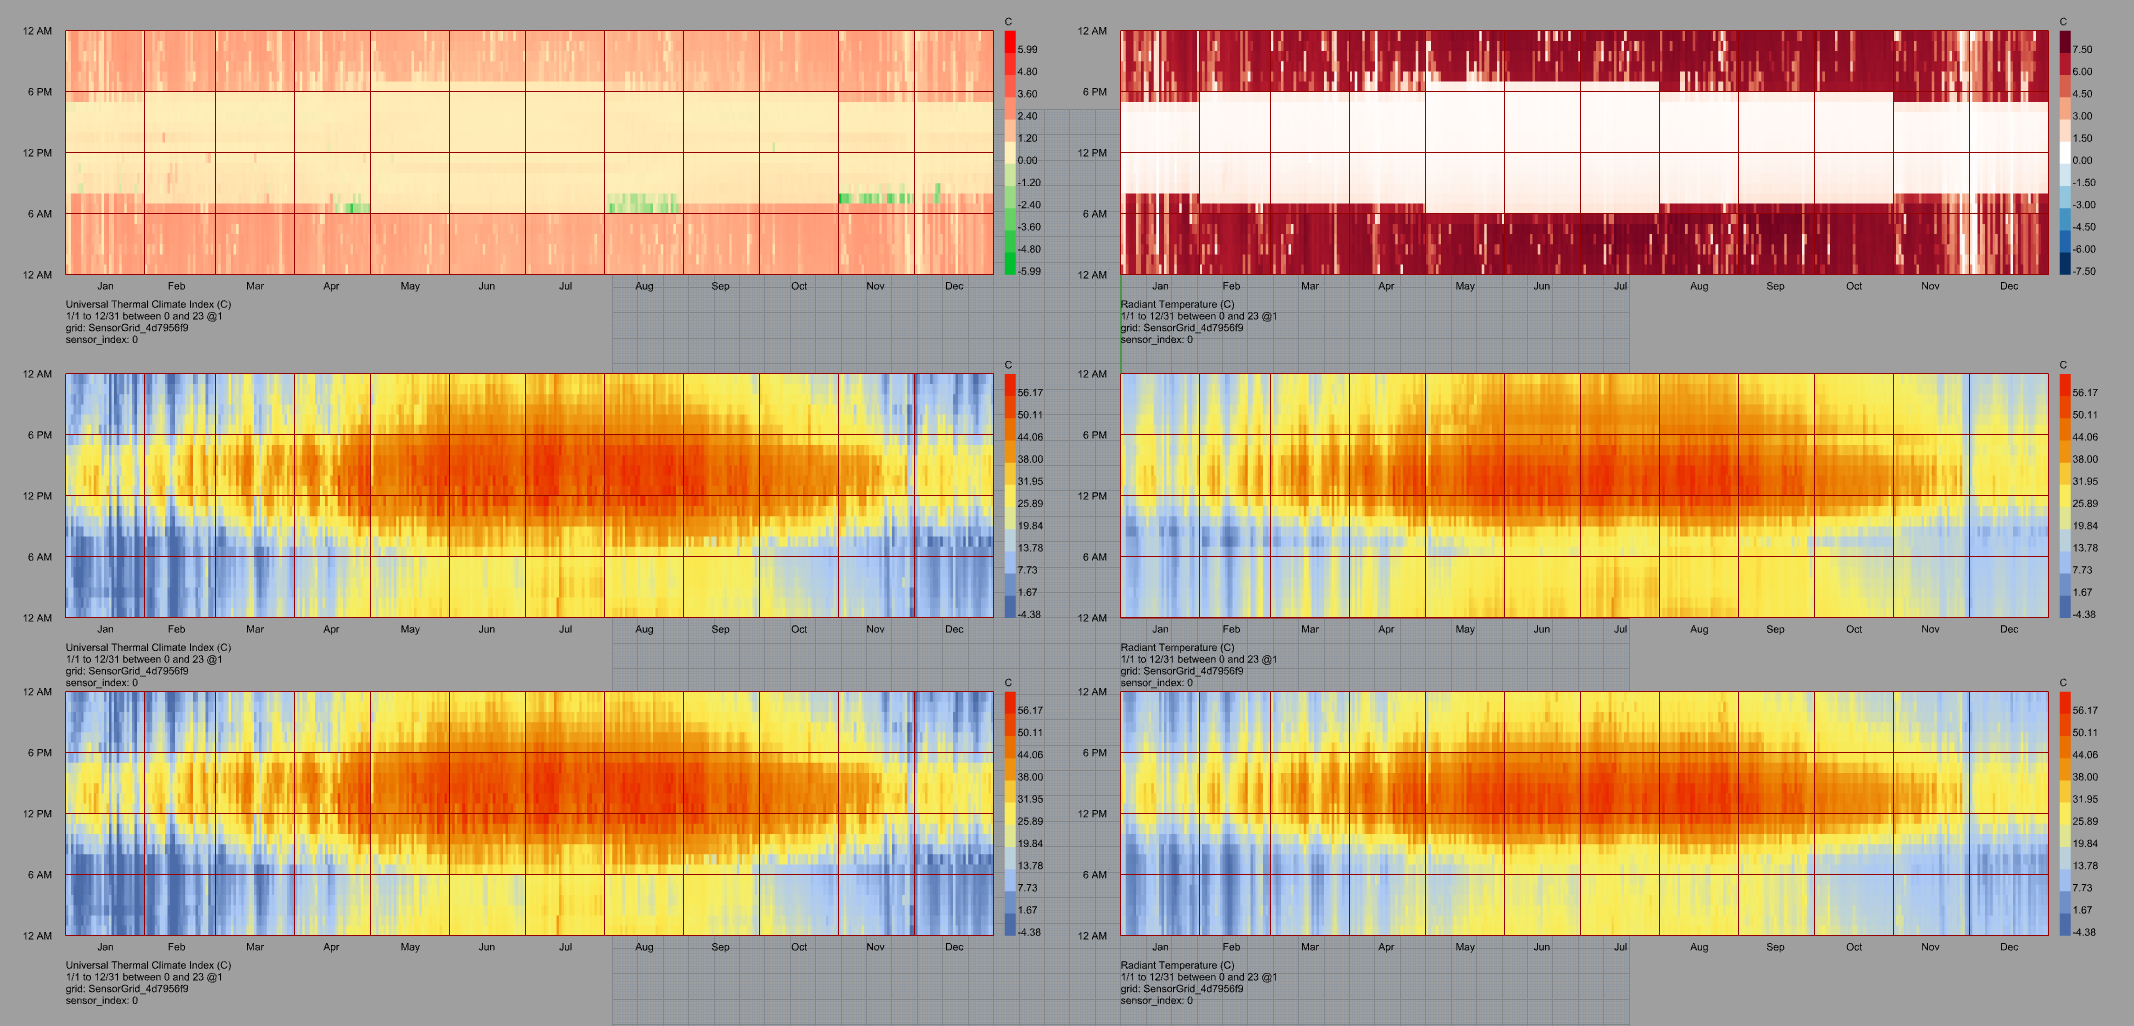Select the sensor_index: 0 text under the middle-left chart
Viewport: 2134px width, 1026px height.
tap(102, 683)
